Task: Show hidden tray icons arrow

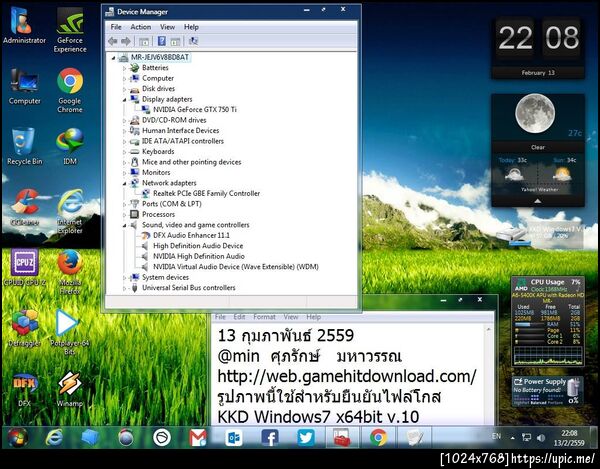Action: tap(512, 438)
